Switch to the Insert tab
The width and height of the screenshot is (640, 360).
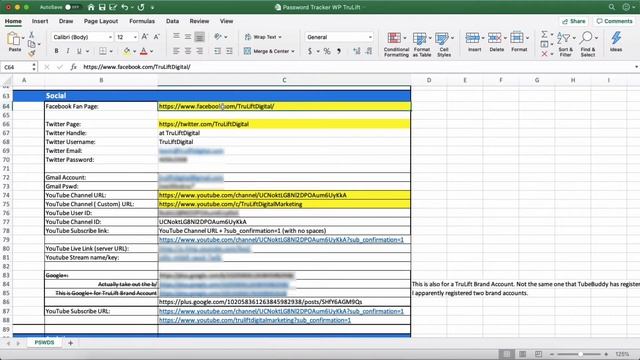[40, 21]
